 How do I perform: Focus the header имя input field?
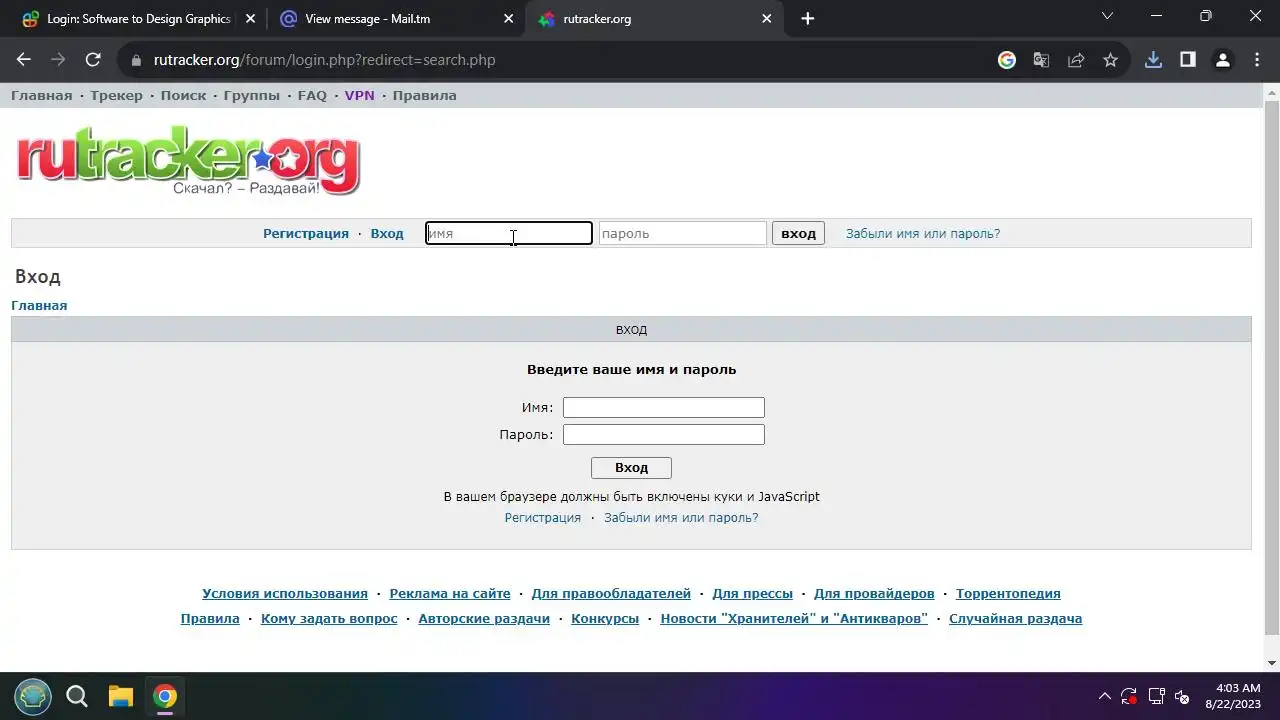[x=509, y=233]
